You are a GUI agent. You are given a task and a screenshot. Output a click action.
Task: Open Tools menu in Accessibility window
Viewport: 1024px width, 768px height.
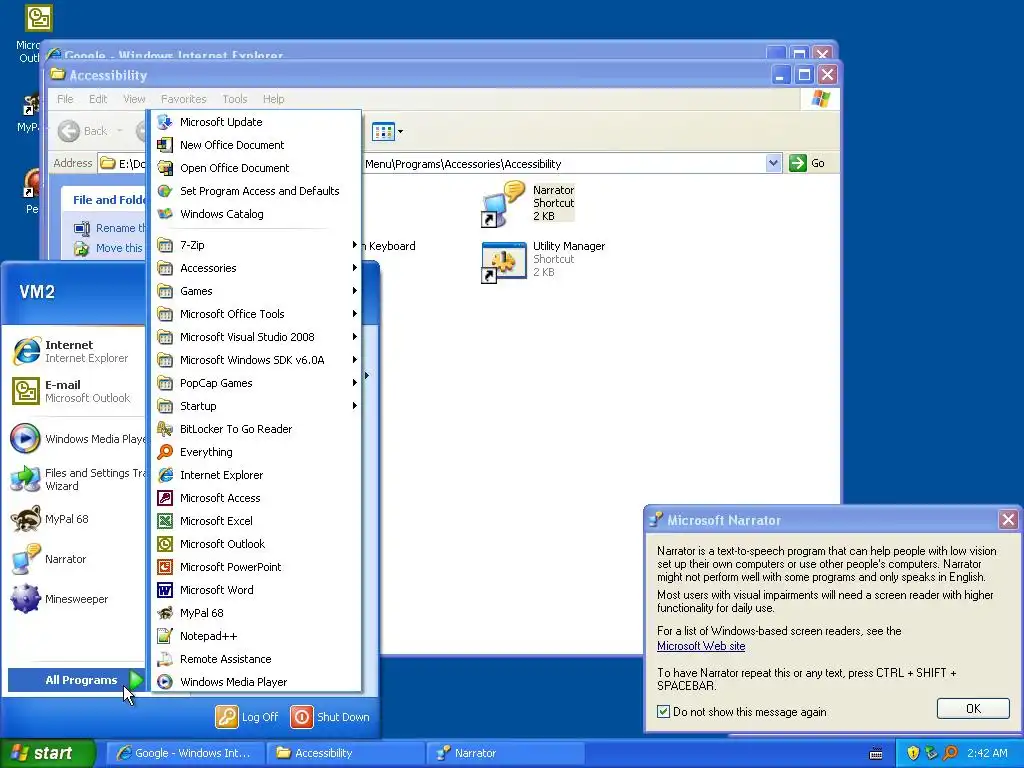click(x=234, y=99)
